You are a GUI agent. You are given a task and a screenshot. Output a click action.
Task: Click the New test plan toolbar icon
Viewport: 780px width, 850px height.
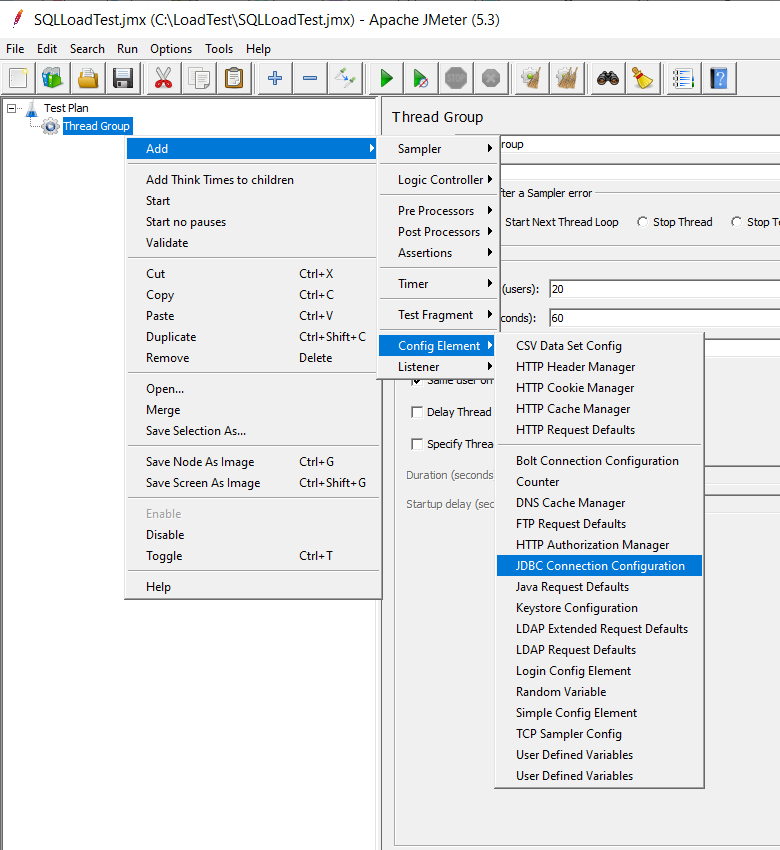(x=20, y=78)
